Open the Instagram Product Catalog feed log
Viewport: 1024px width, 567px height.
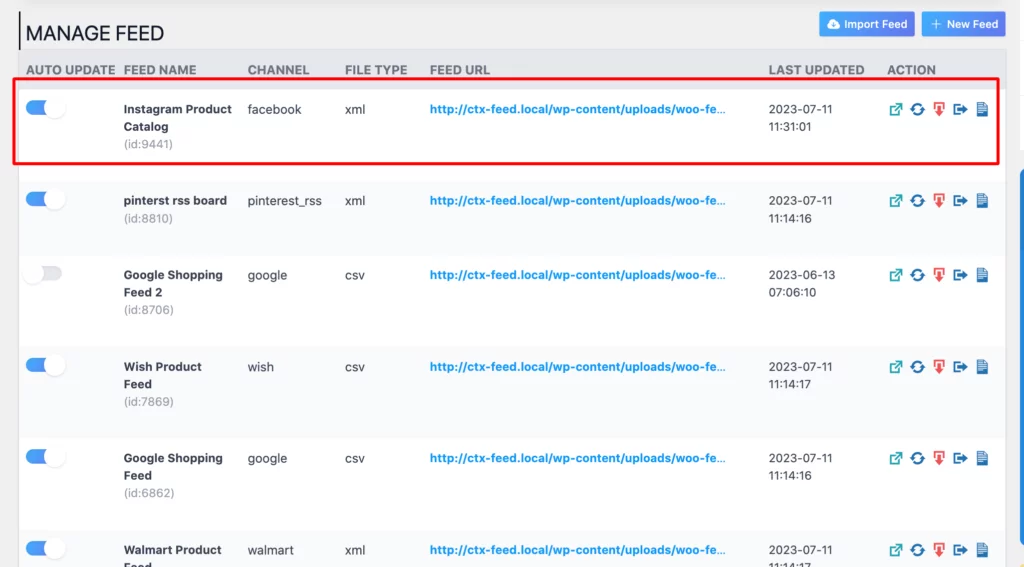point(982,109)
